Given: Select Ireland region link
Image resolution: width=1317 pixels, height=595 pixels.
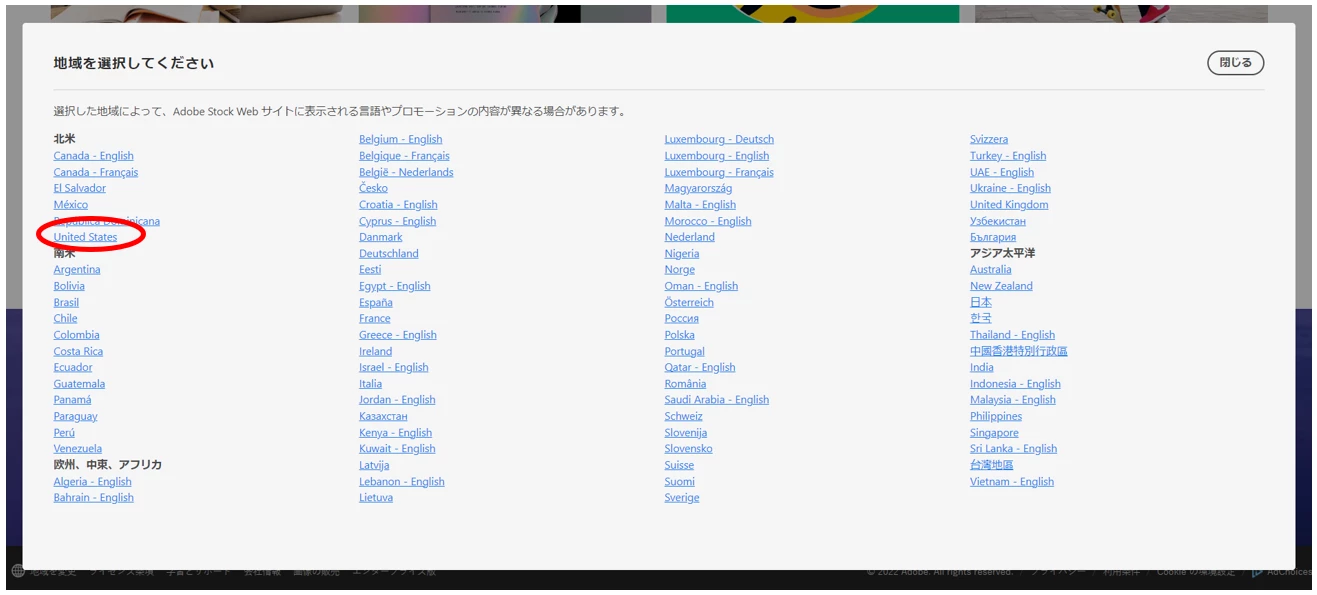Looking at the screenshot, I should point(376,351).
